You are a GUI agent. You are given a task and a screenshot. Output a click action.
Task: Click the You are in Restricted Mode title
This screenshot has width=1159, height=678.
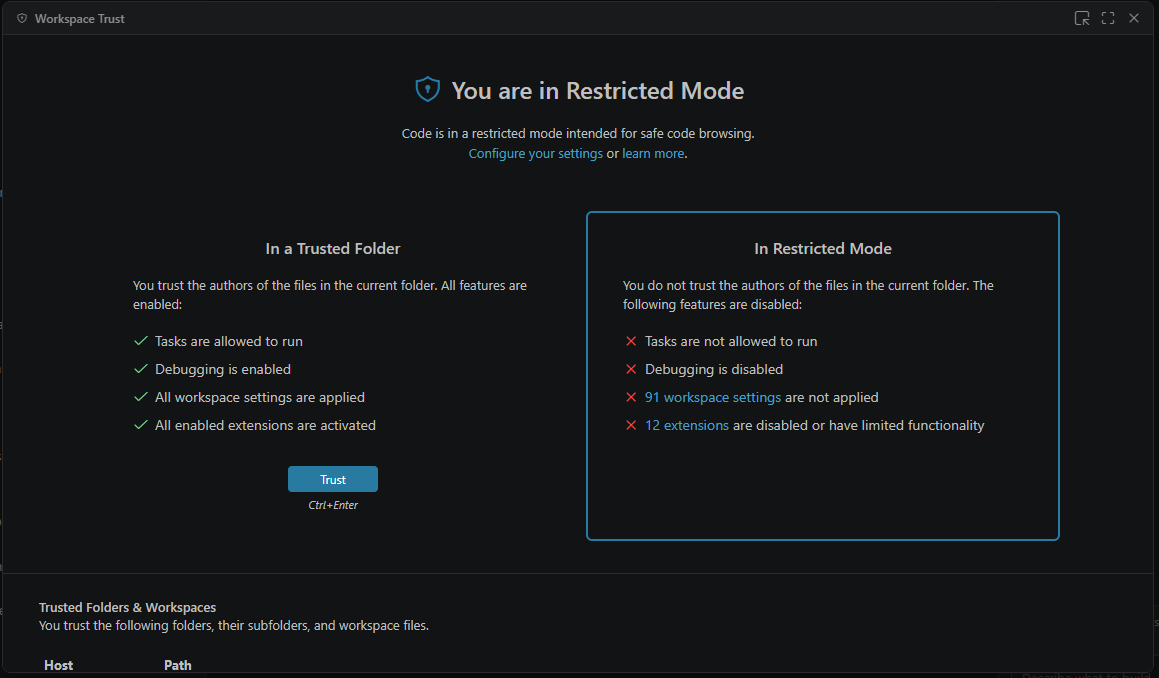point(598,90)
